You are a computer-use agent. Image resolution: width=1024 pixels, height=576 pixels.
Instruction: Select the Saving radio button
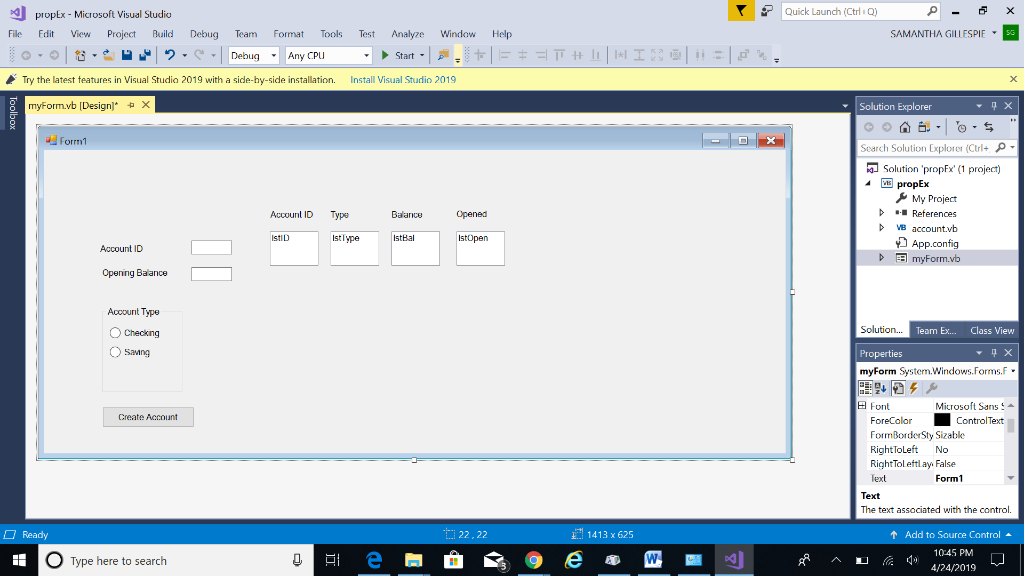pyautogui.click(x=116, y=352)
